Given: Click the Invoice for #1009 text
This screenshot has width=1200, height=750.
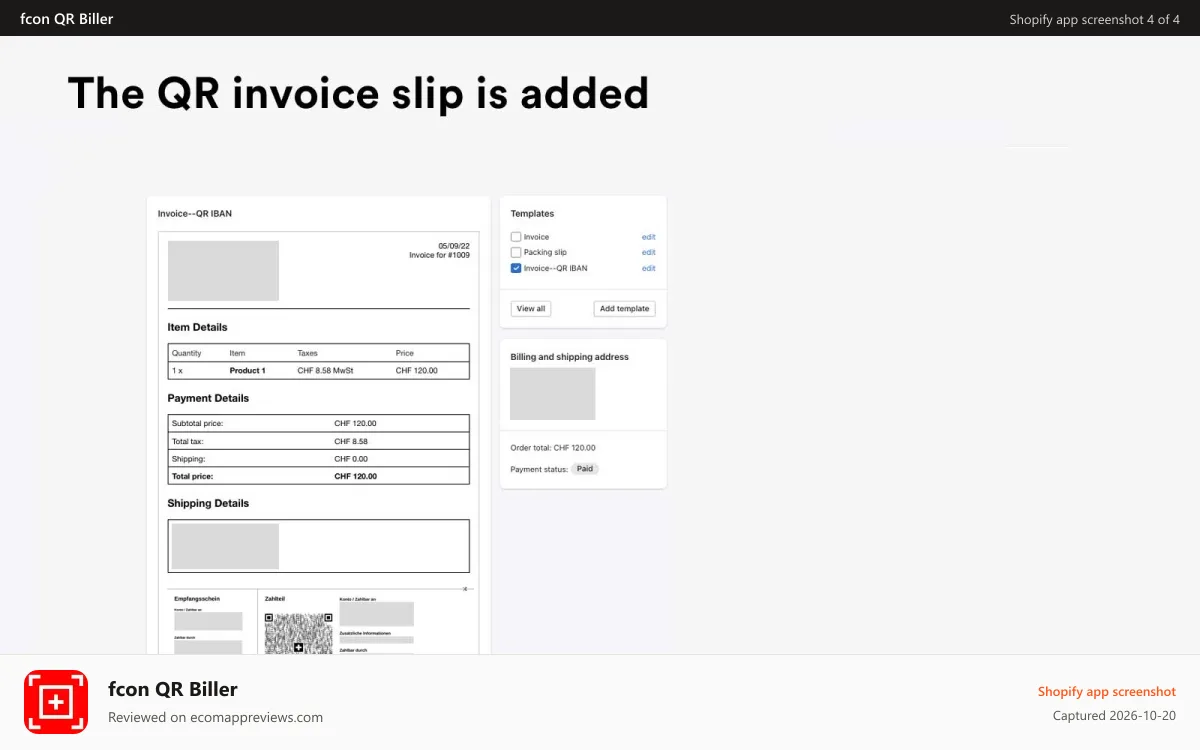Looking at the screenshot, I should click(439, 255).
